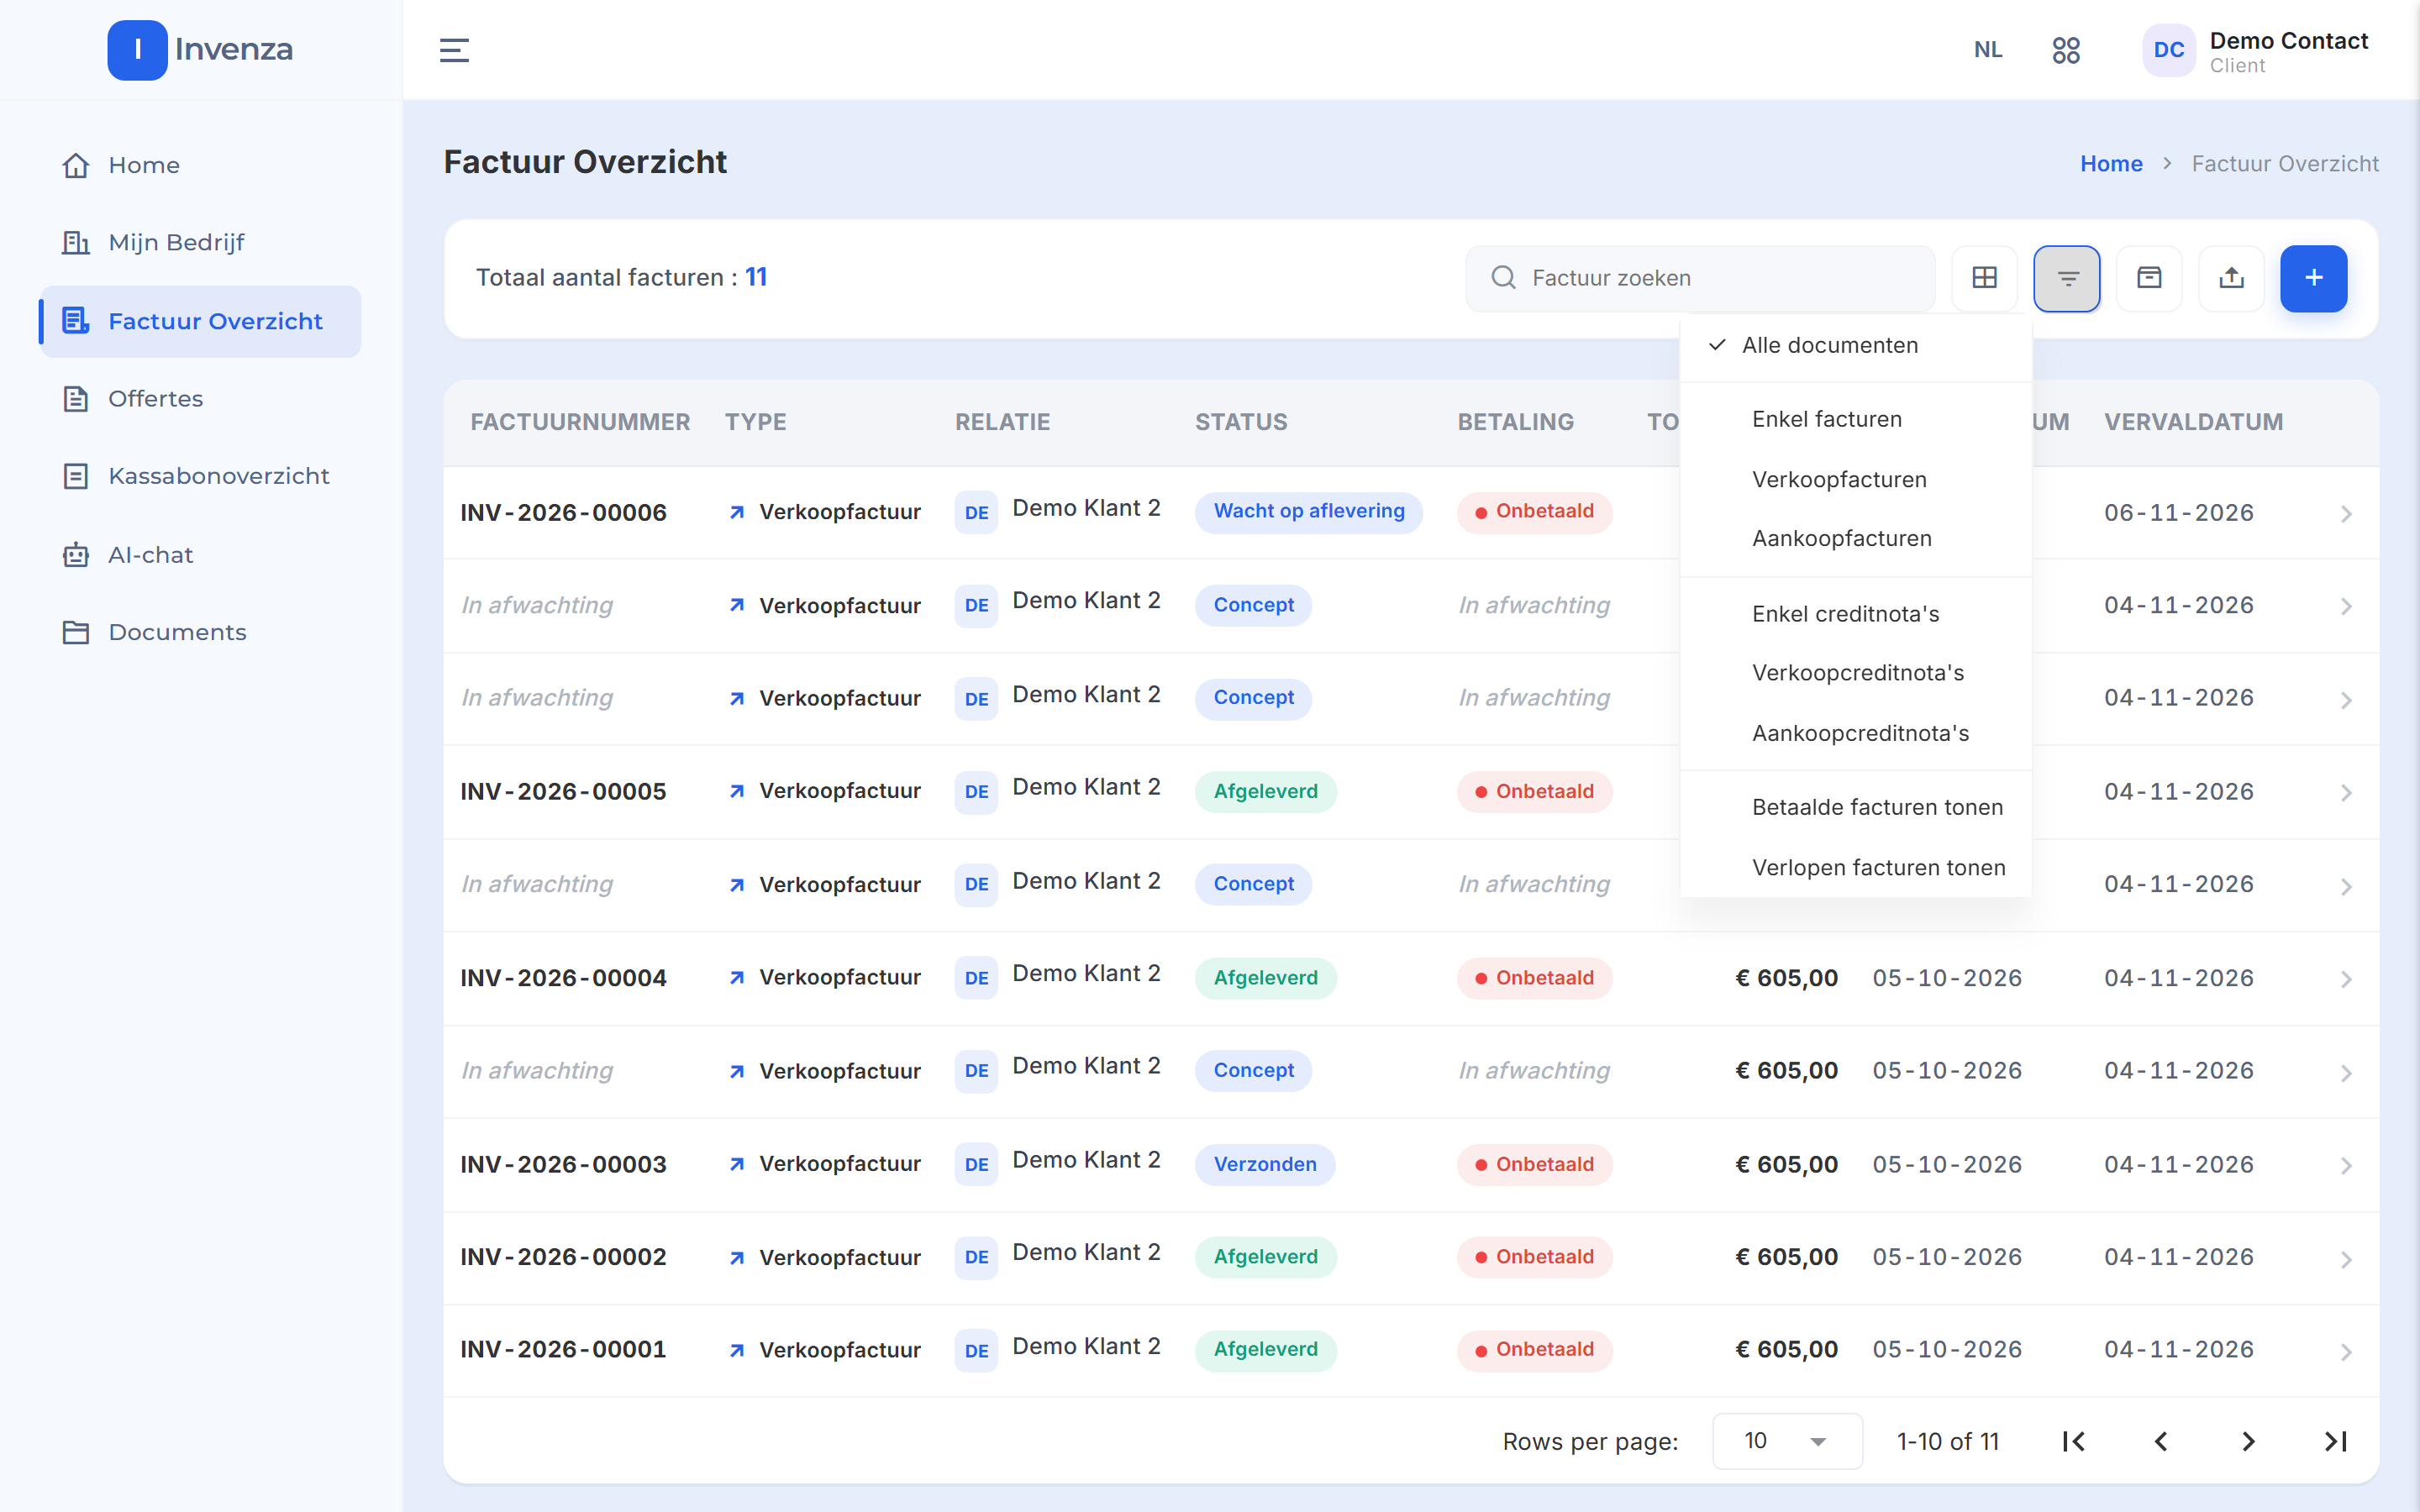Switch language via NL selector
This screenshot has width=2420, height=1512.
[x=1988, y=50]
